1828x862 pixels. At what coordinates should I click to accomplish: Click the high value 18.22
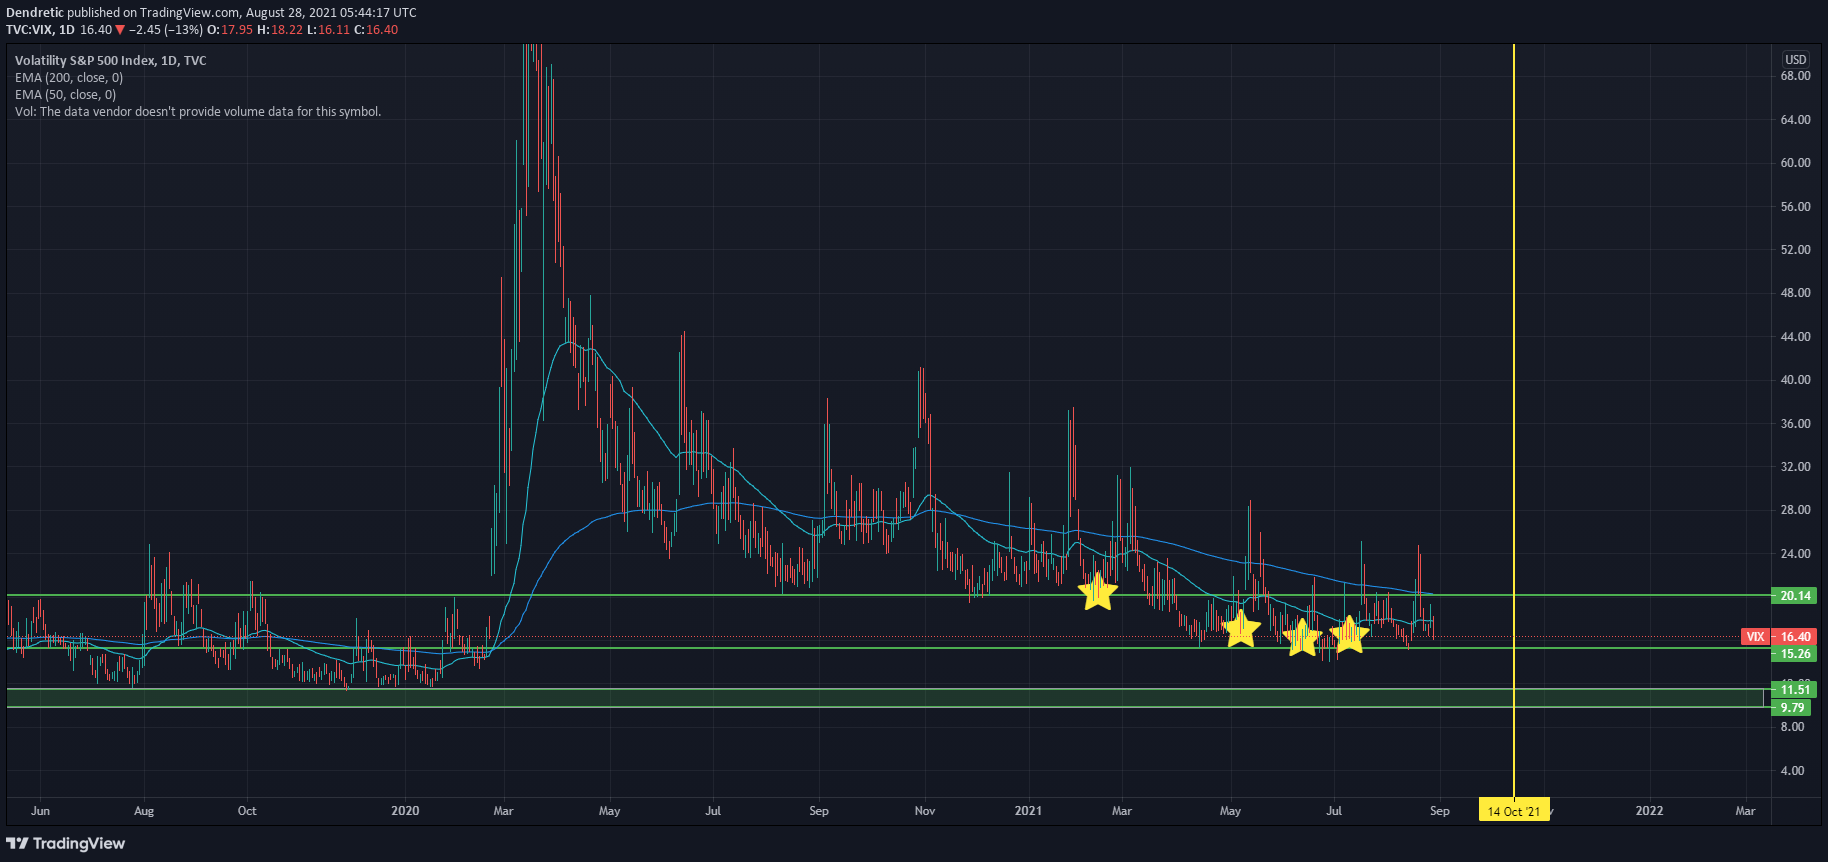click(287, 30)
